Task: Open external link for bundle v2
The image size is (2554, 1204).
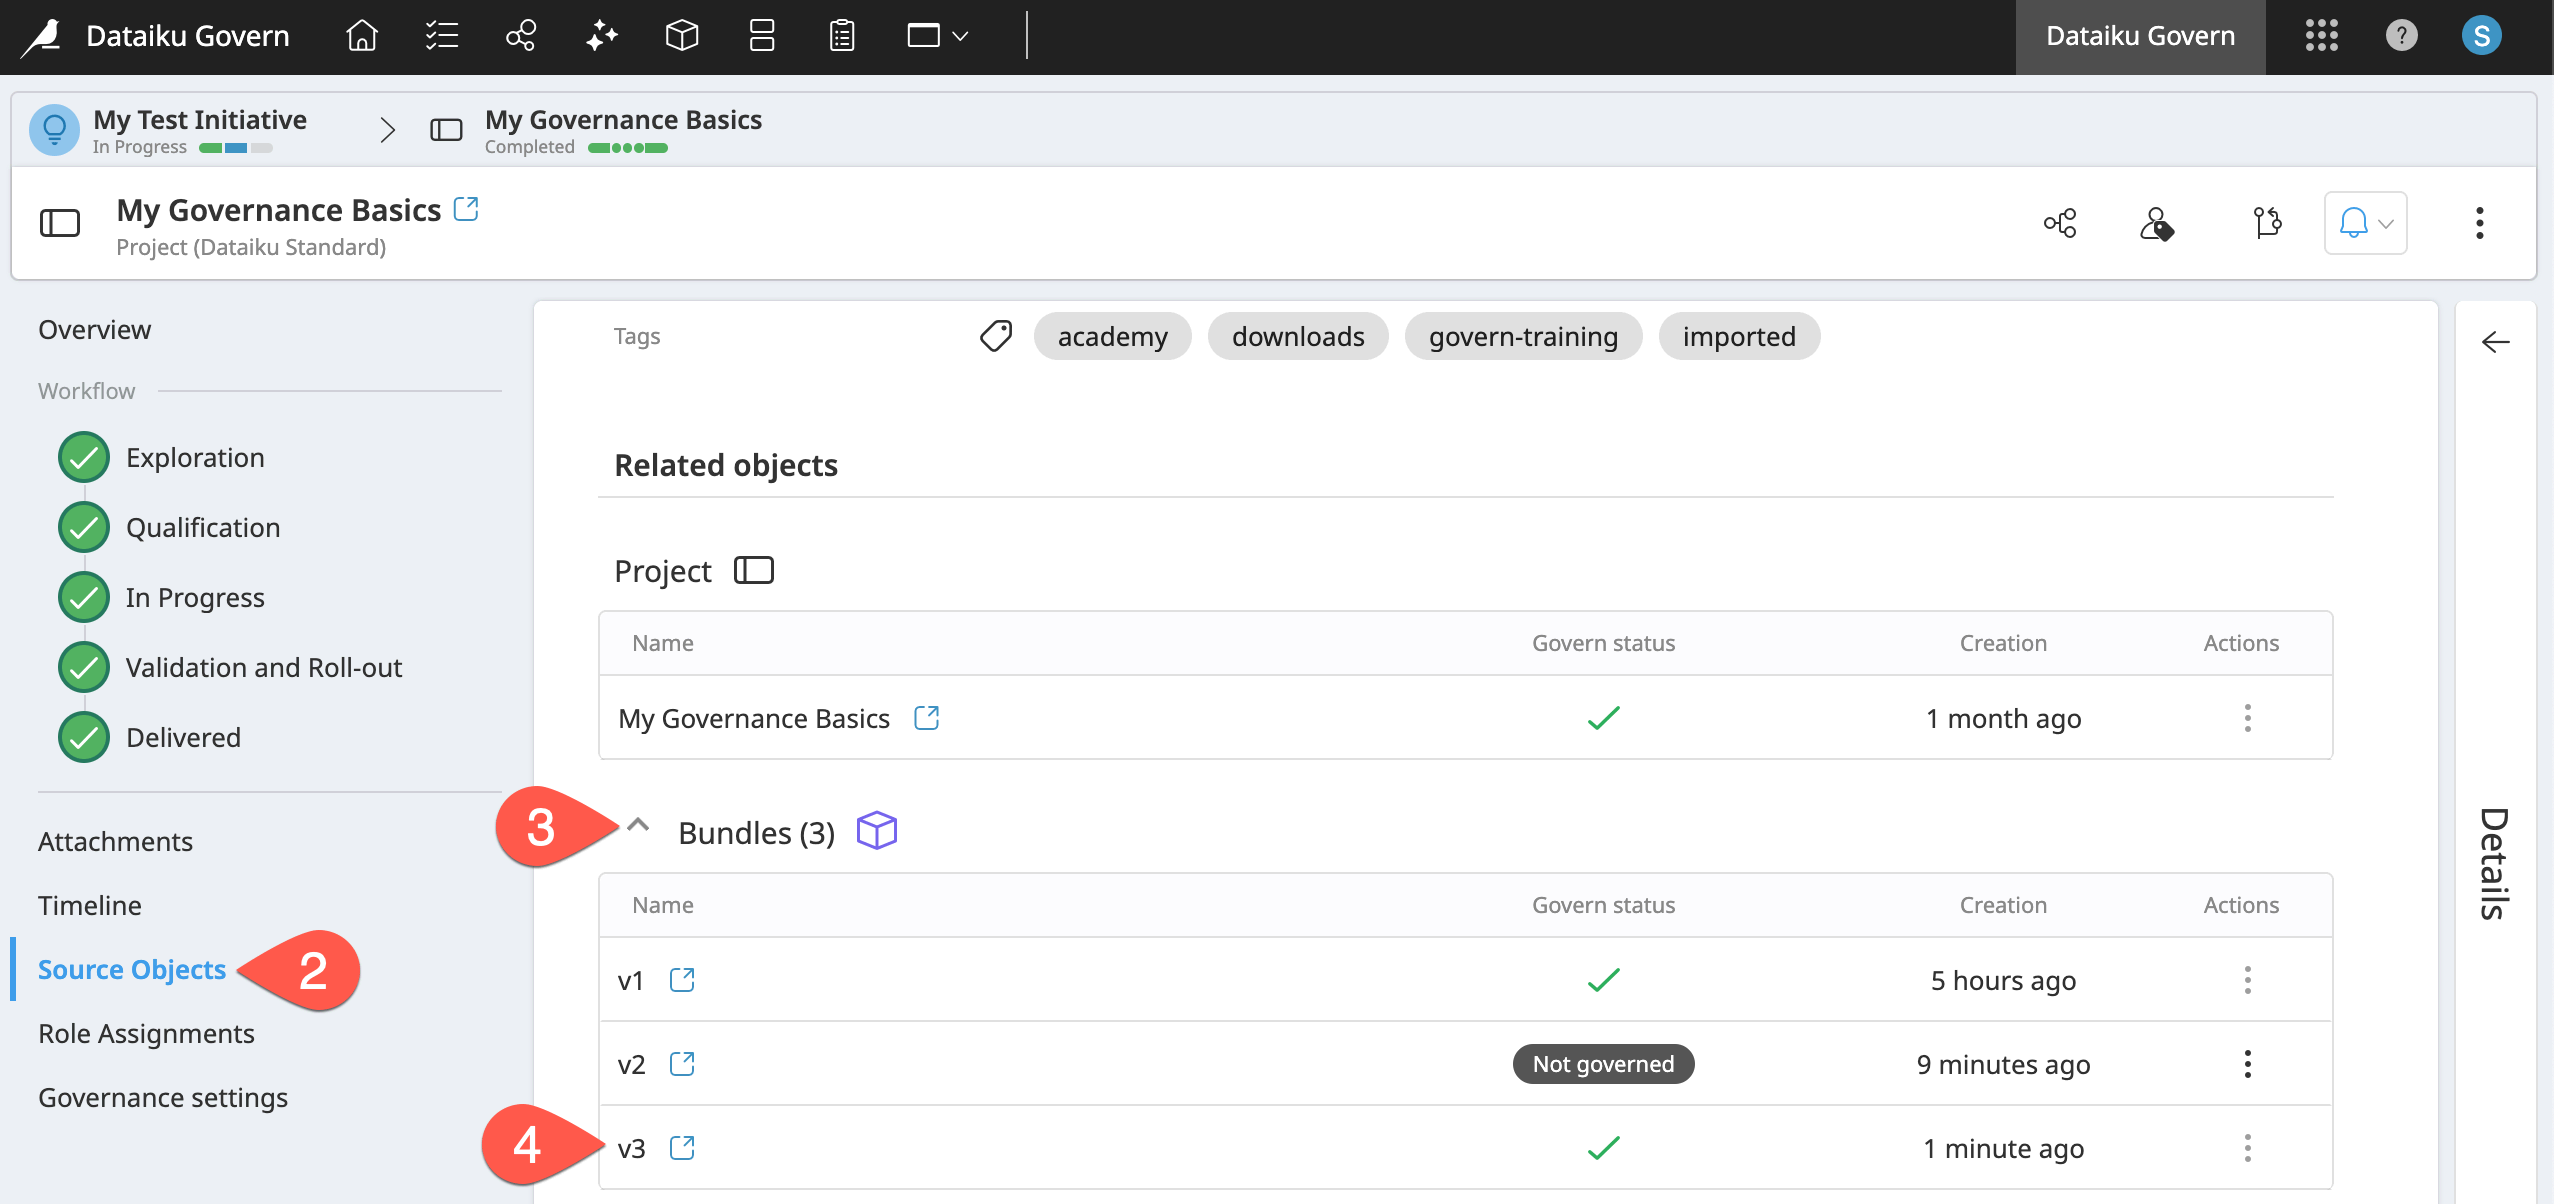Action: (682, 1064)
